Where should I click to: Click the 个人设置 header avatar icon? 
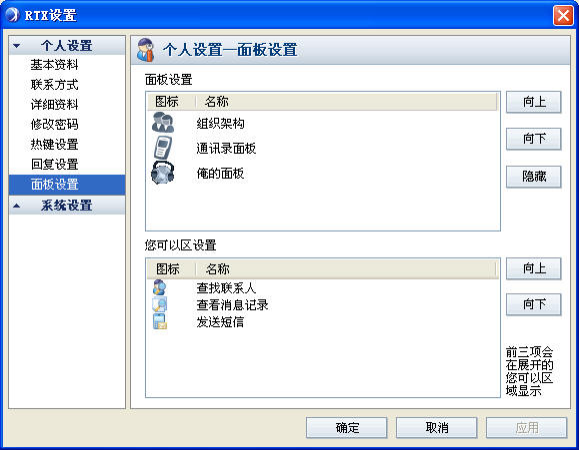(145, 50)
